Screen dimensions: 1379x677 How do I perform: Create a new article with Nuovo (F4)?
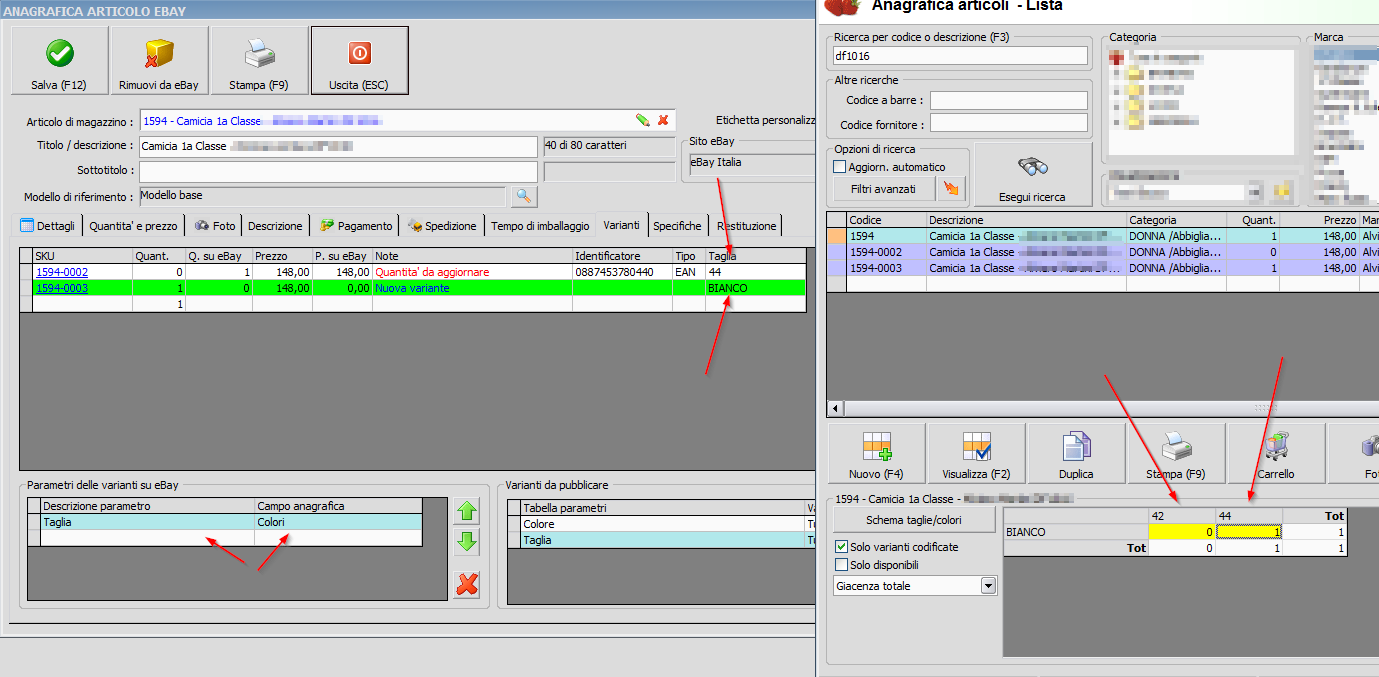876,454
